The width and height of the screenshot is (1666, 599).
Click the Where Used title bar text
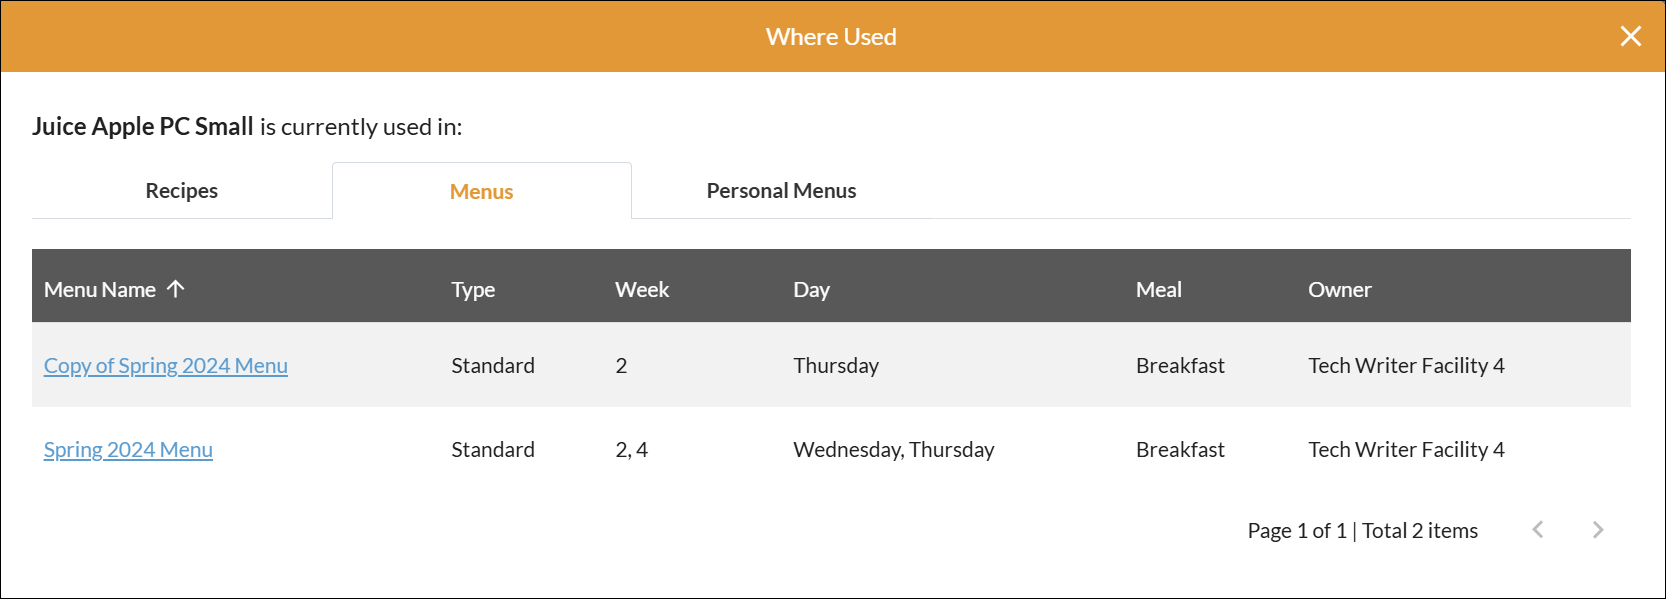click(x=831, y=37)
